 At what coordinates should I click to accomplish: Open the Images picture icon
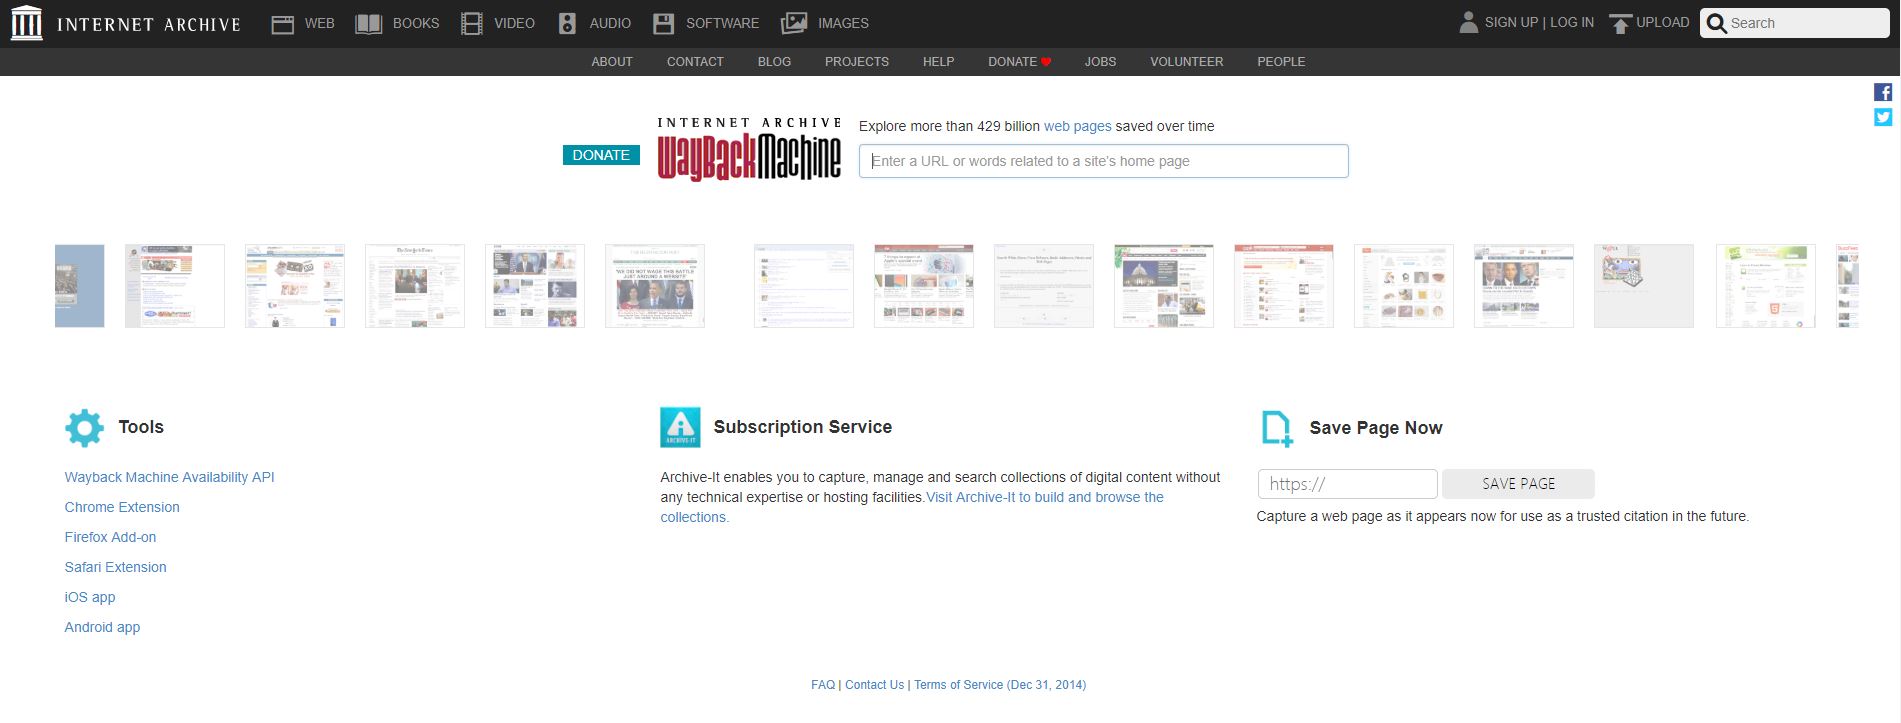(x=794, y=23)
